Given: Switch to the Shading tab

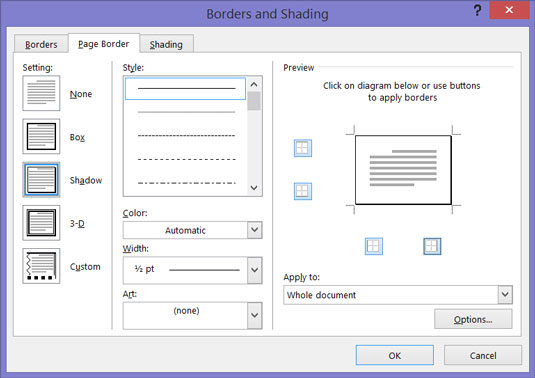Looking at the screenshot, I should pyautogui.click(x=166, y=44).
